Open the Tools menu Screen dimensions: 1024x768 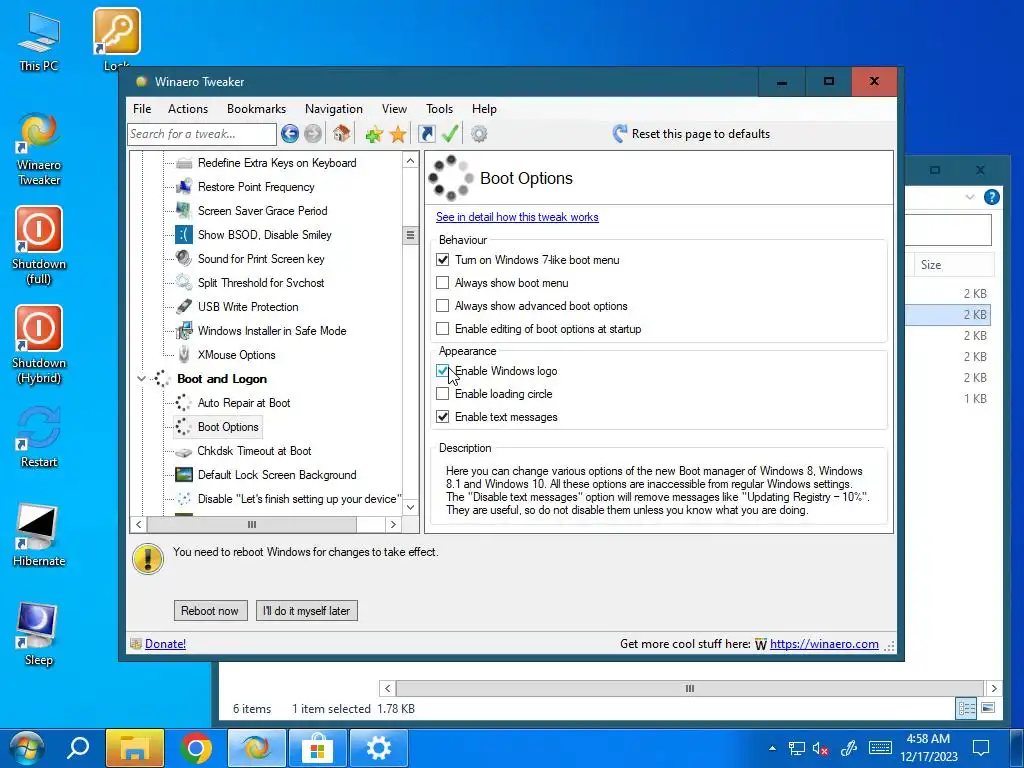point(440,109)
